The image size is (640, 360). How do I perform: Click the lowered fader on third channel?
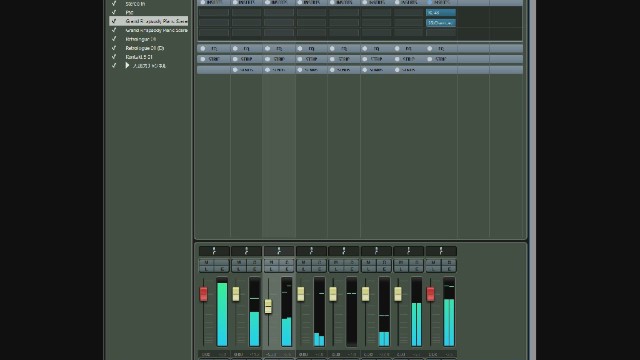(x=268, y=306)
